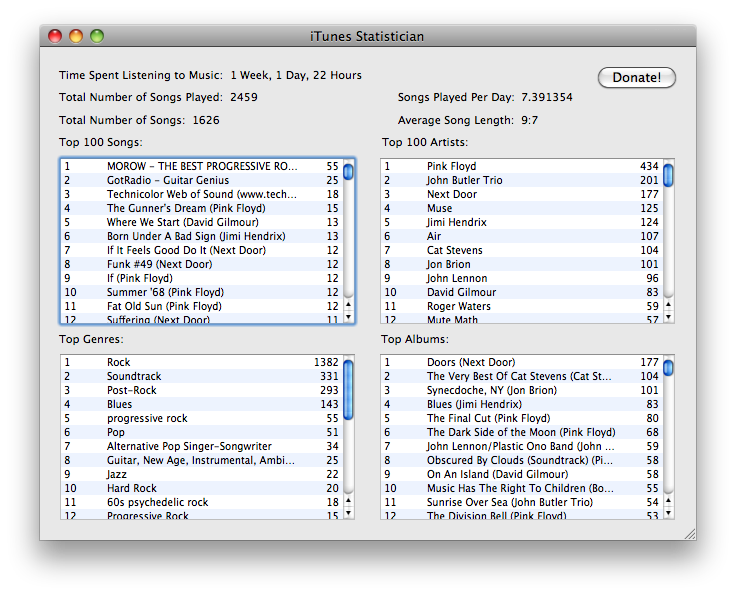
Task: Click Top Genres scrollbar thumb
Action: pos(348,389)
